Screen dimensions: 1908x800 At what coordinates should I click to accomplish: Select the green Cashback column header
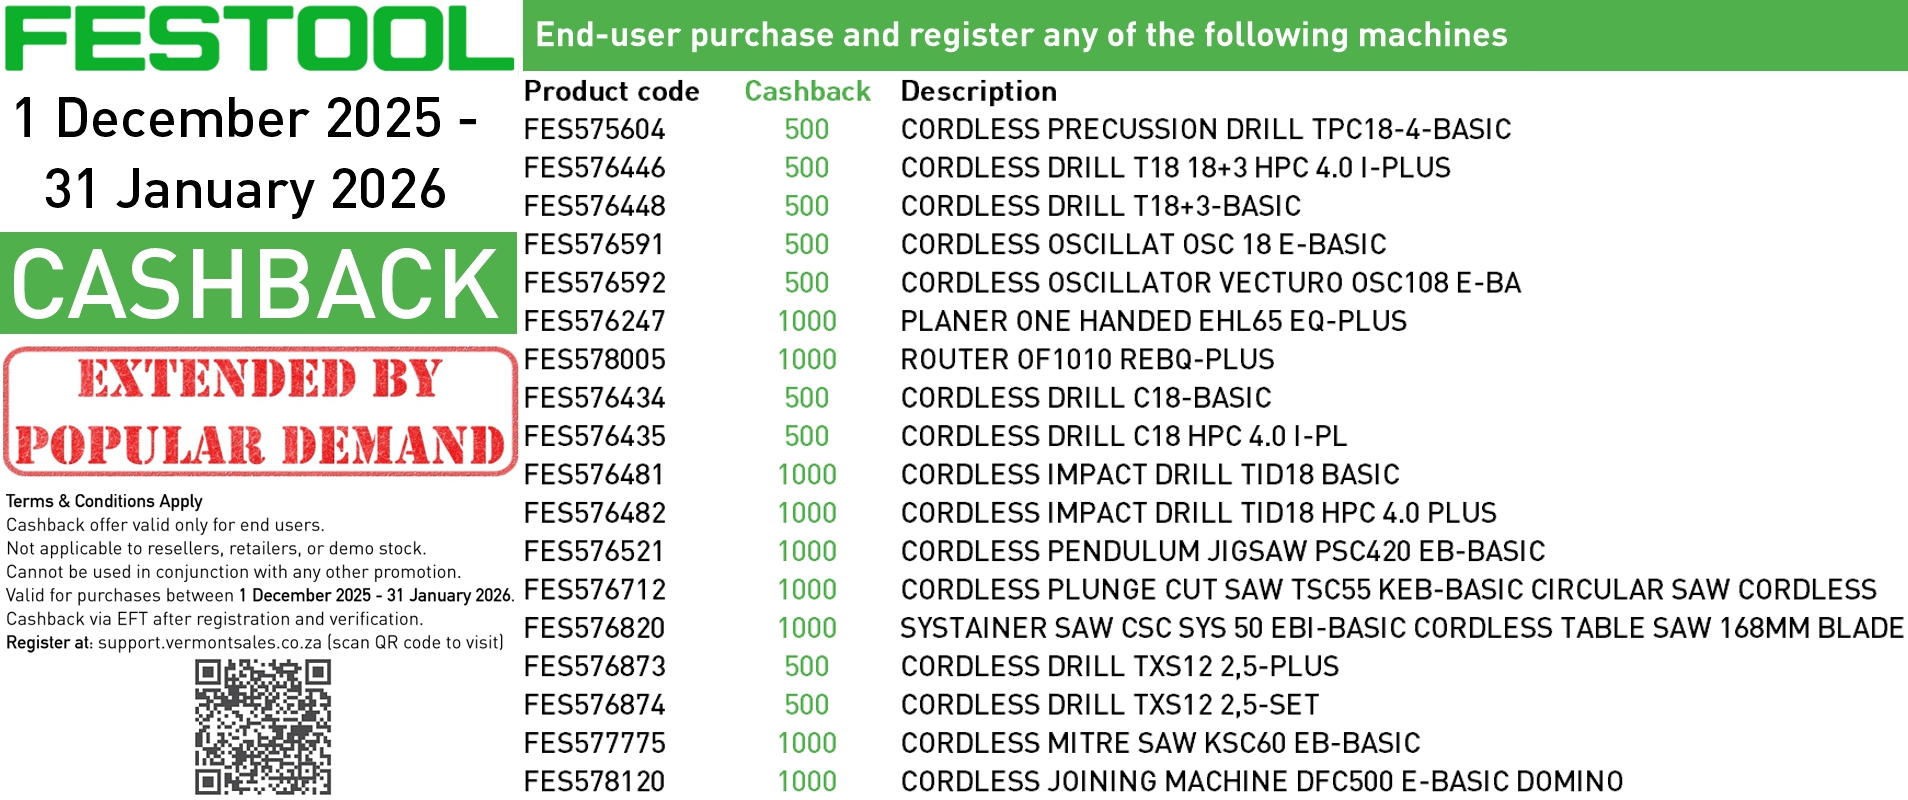tap(807, 91)
